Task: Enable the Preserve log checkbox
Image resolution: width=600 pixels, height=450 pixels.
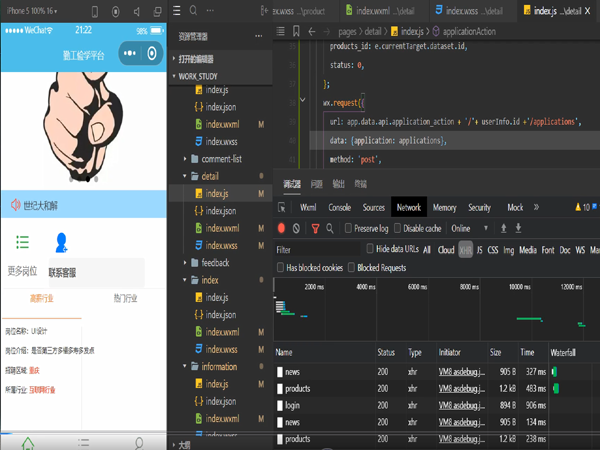Action: pyautogui.click(x=349, y=228)
